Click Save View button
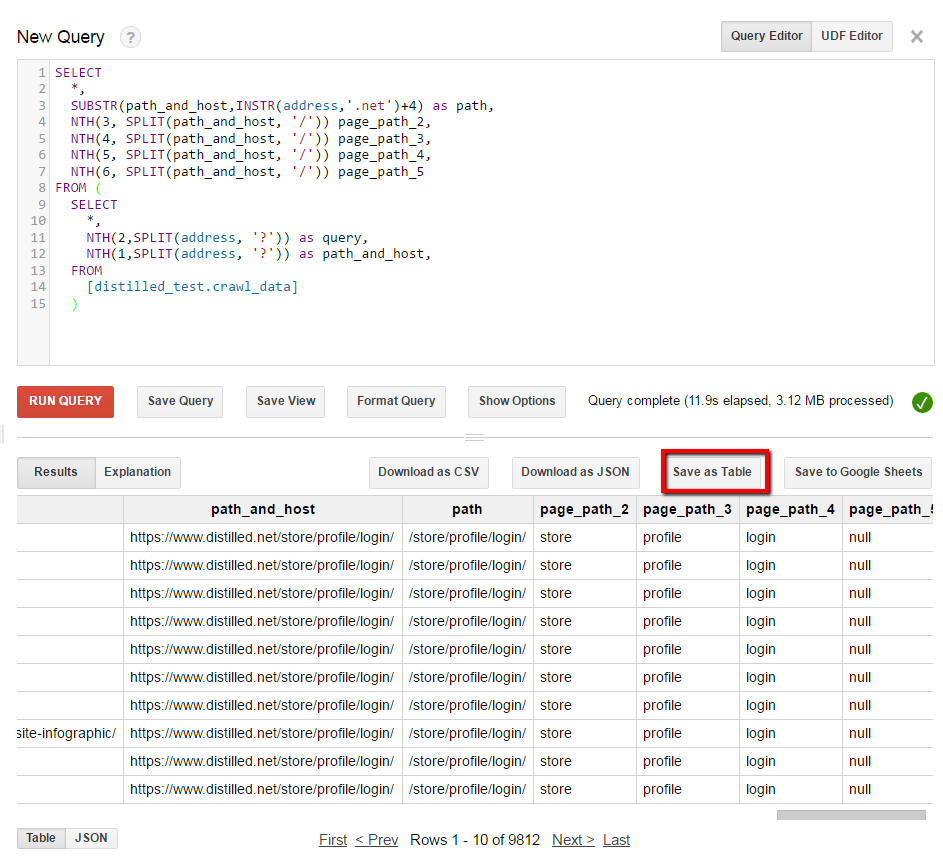943x858 pixels. click(286, 401)
